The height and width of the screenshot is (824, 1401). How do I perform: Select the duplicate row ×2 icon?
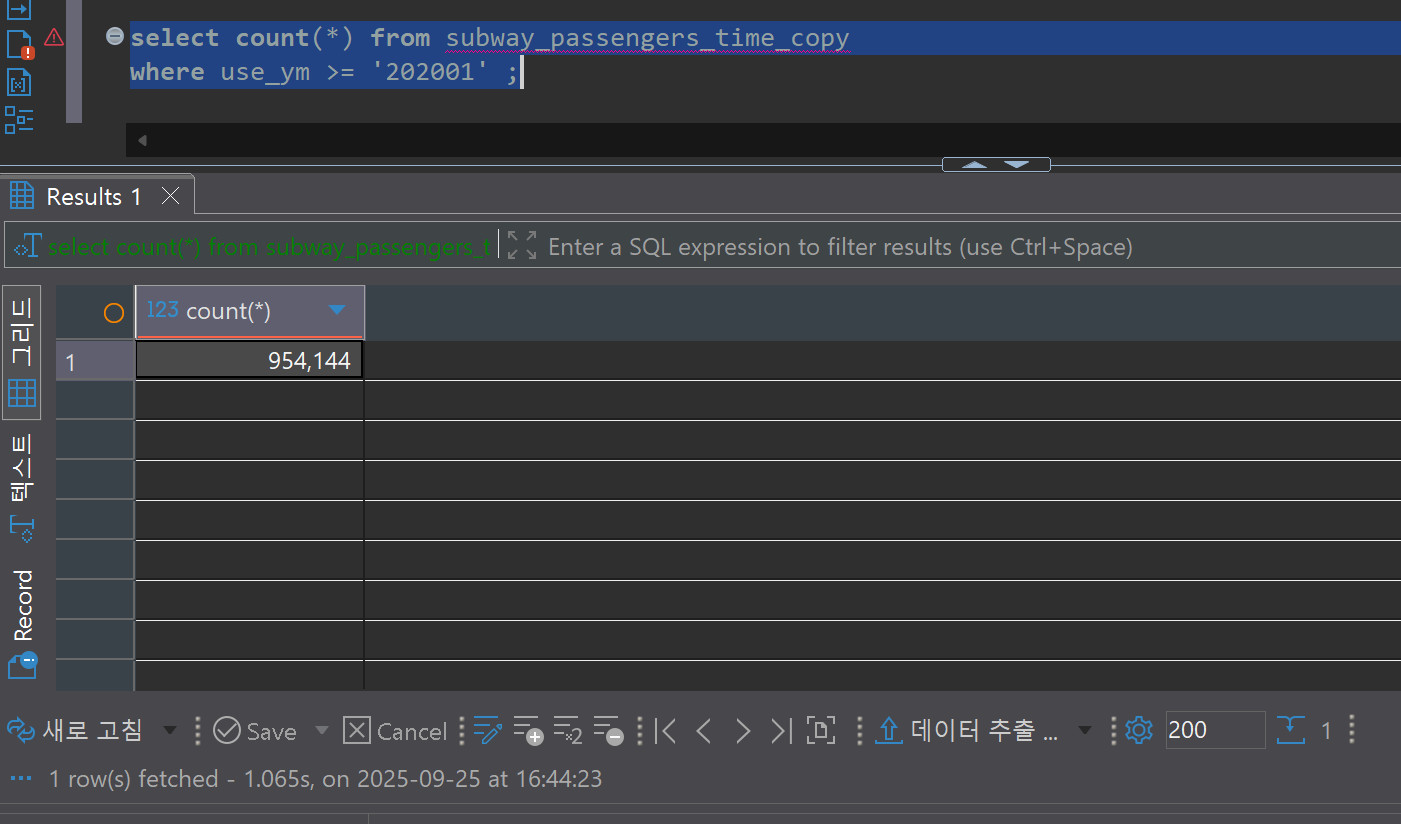(567, 731)
